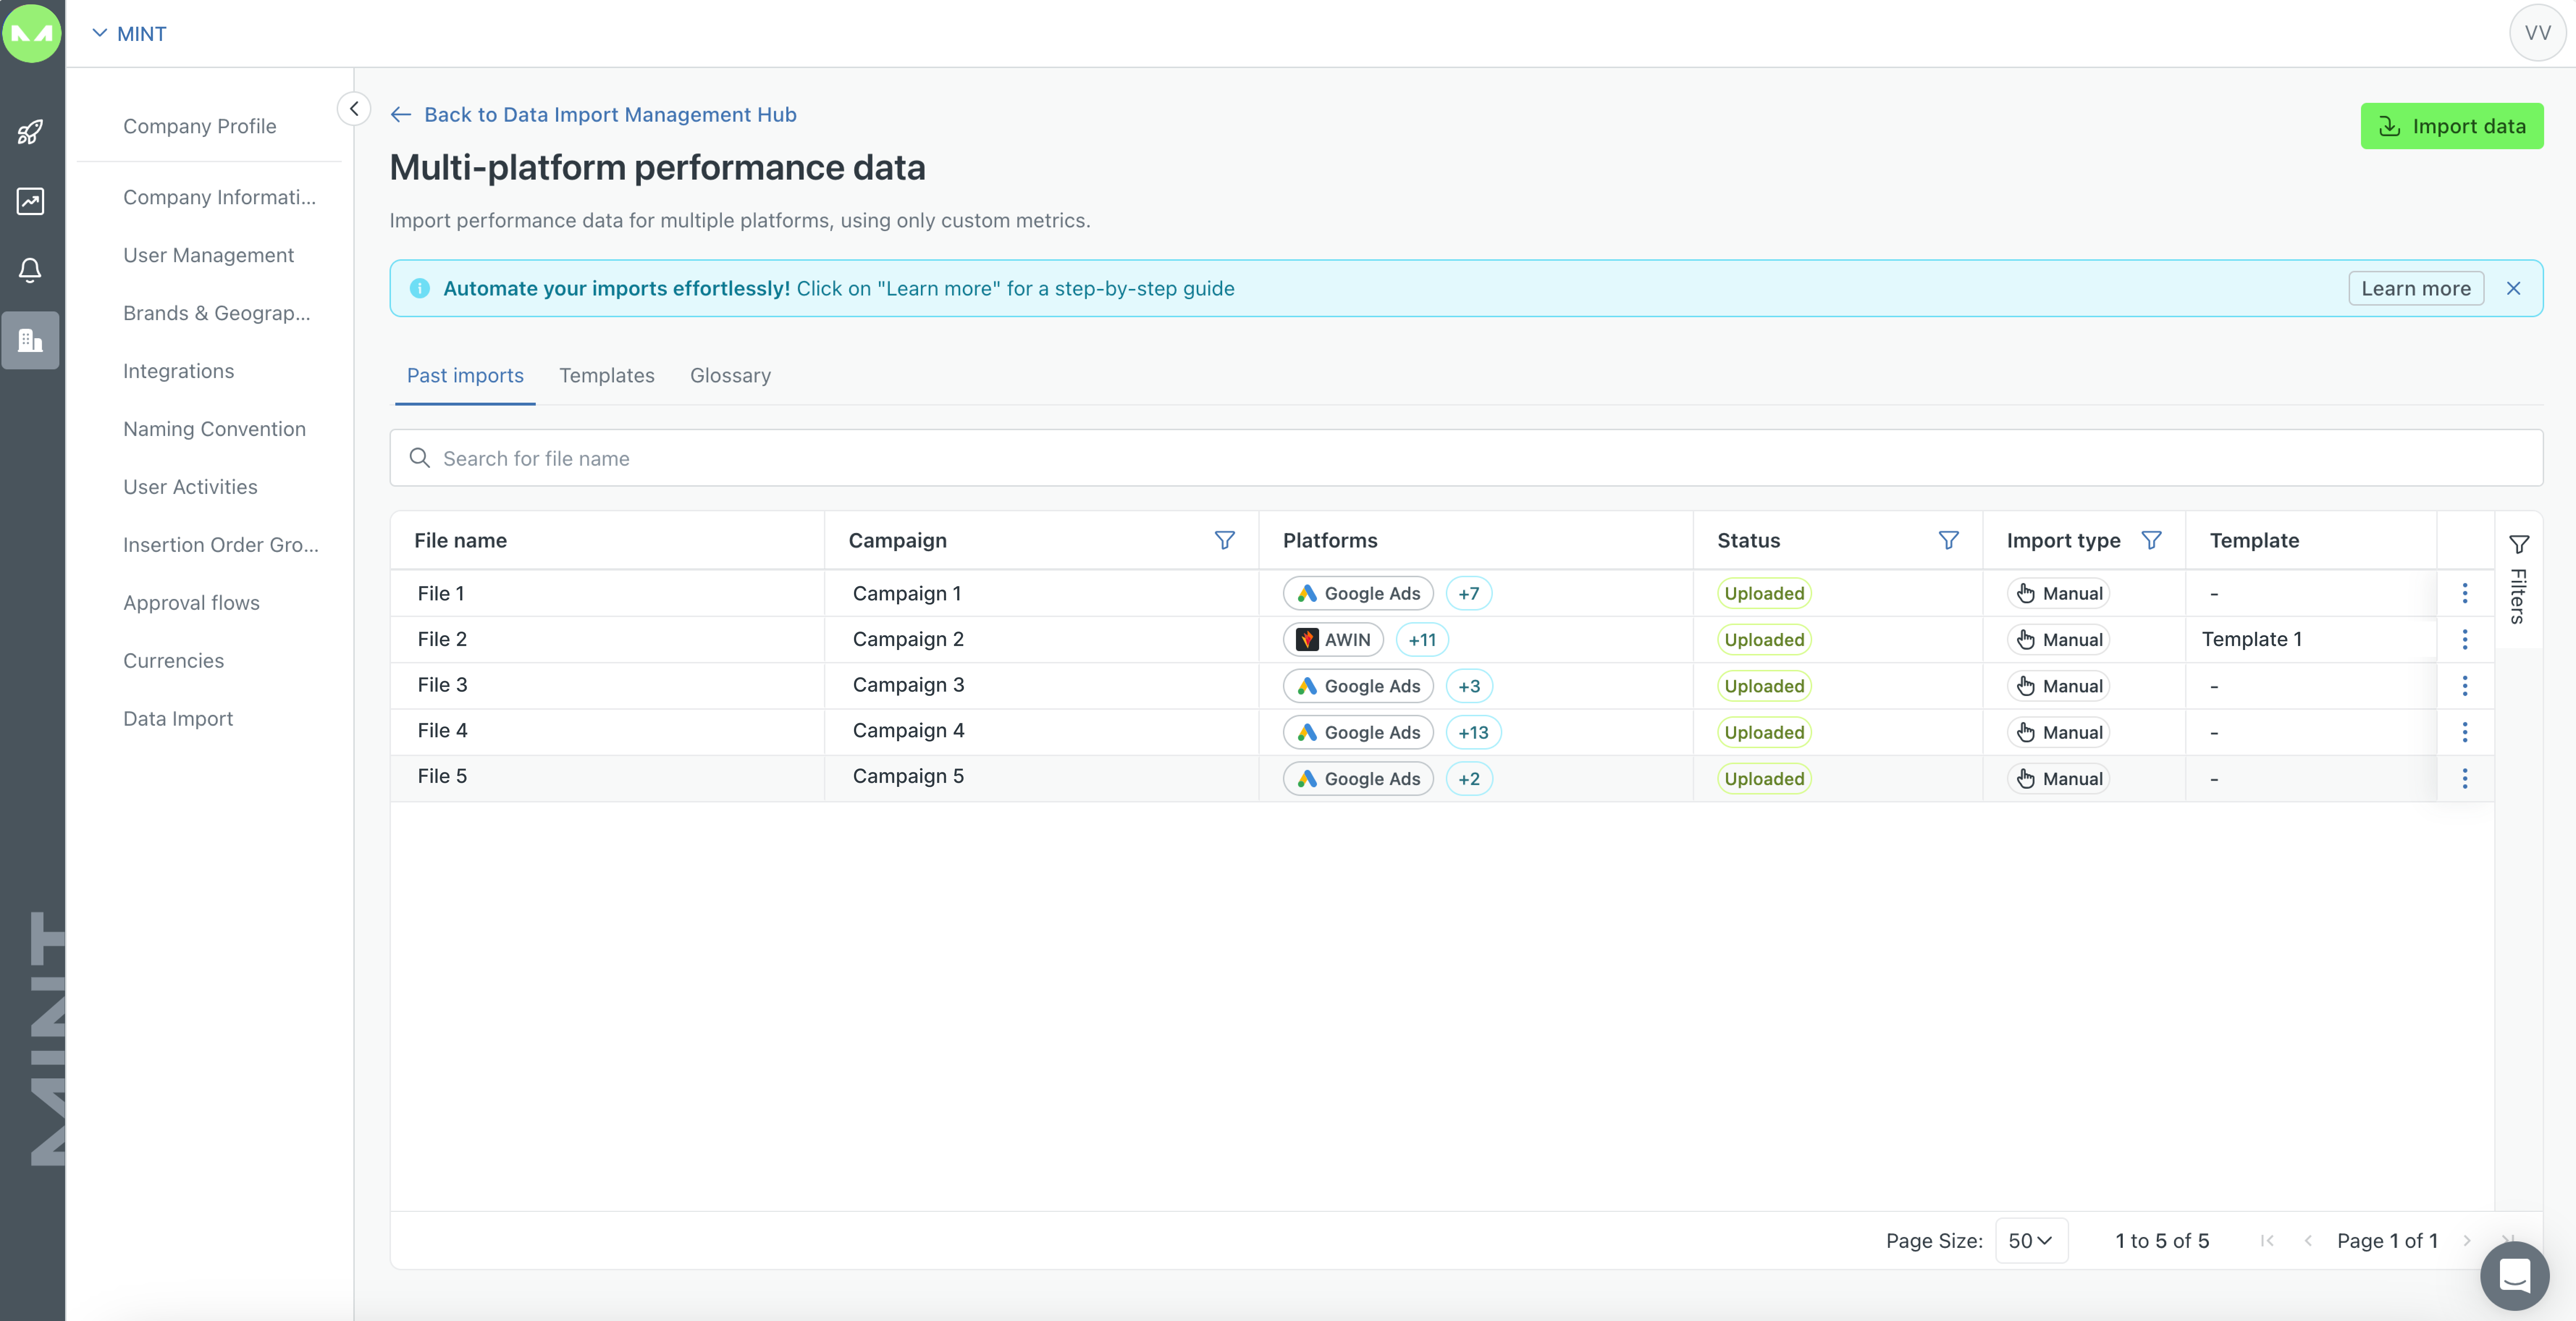Image resolution: width=2576 pixels, height=1321 pixels.
Task: Collapse the settings side panel
Action: click(x=354, y=108)
